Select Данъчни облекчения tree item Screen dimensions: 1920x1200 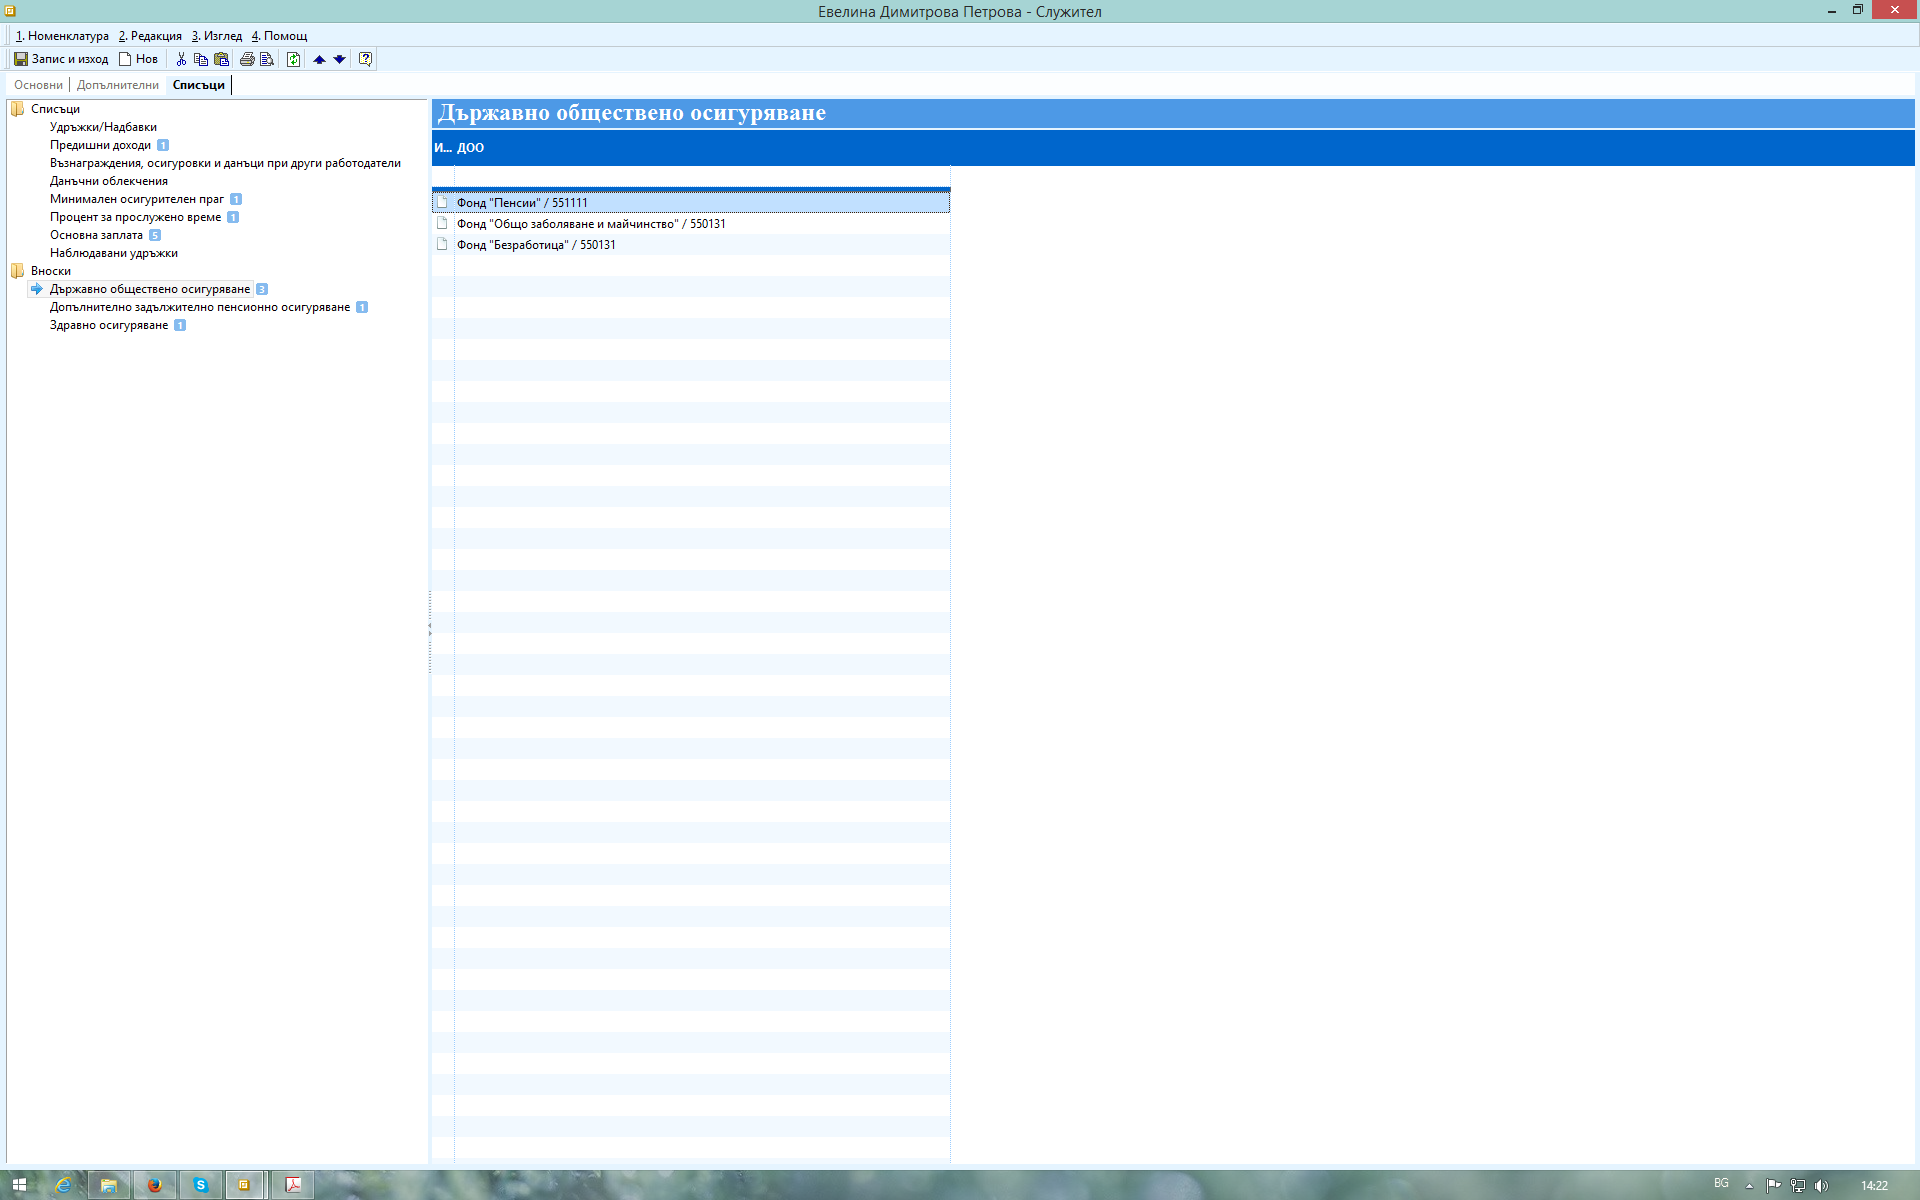[109, 181]
